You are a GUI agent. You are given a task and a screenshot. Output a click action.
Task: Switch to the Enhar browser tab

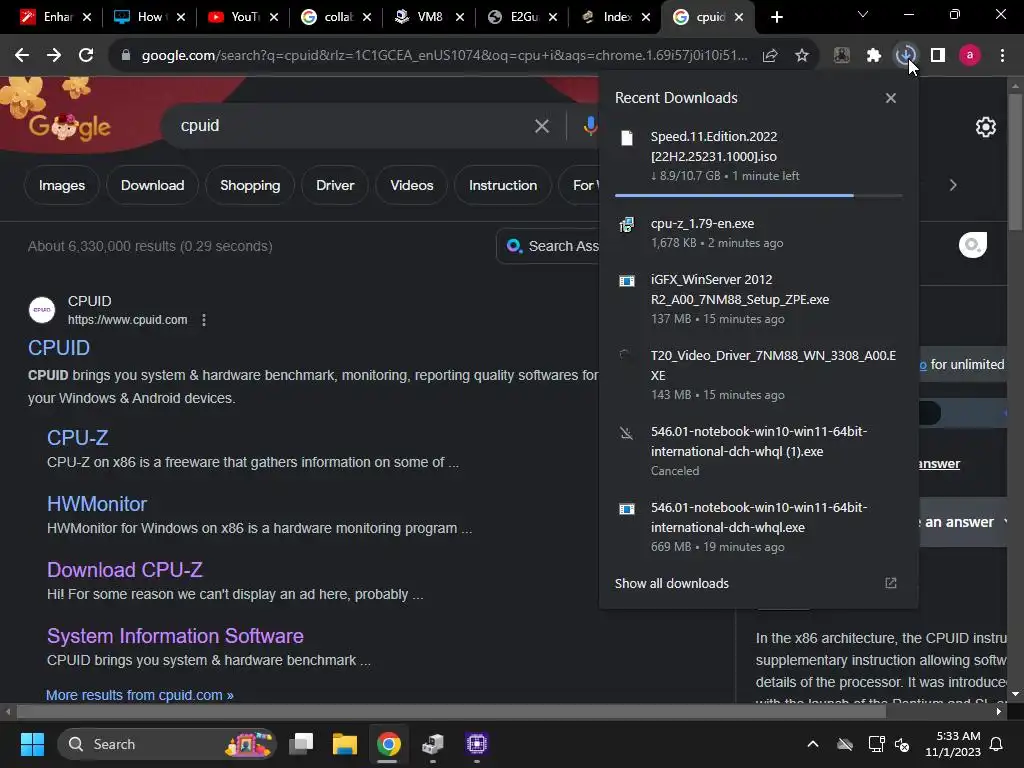click(x=56, y=17)
